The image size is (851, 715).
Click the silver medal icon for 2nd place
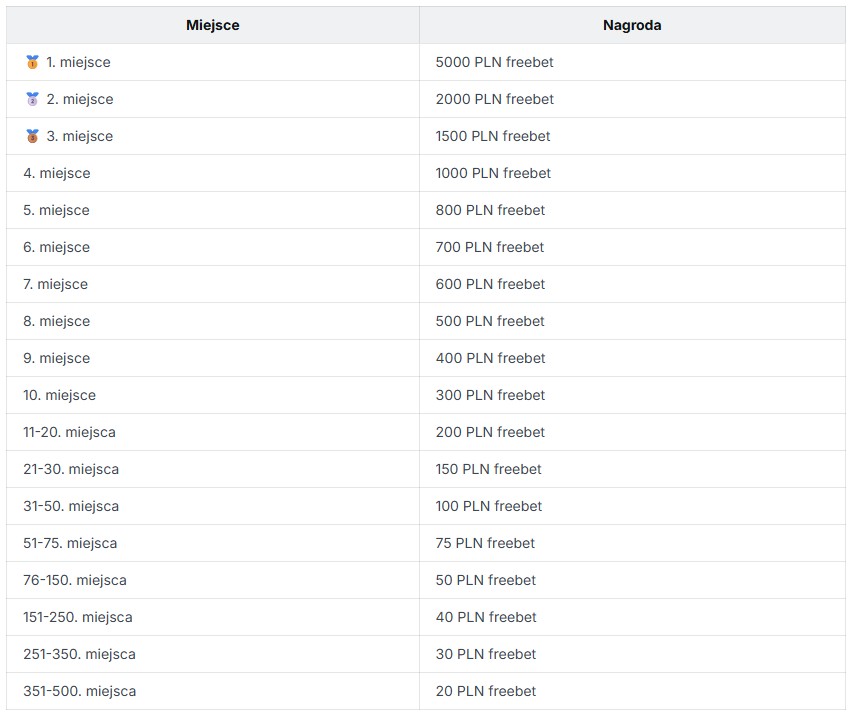[x=33, y=99]
